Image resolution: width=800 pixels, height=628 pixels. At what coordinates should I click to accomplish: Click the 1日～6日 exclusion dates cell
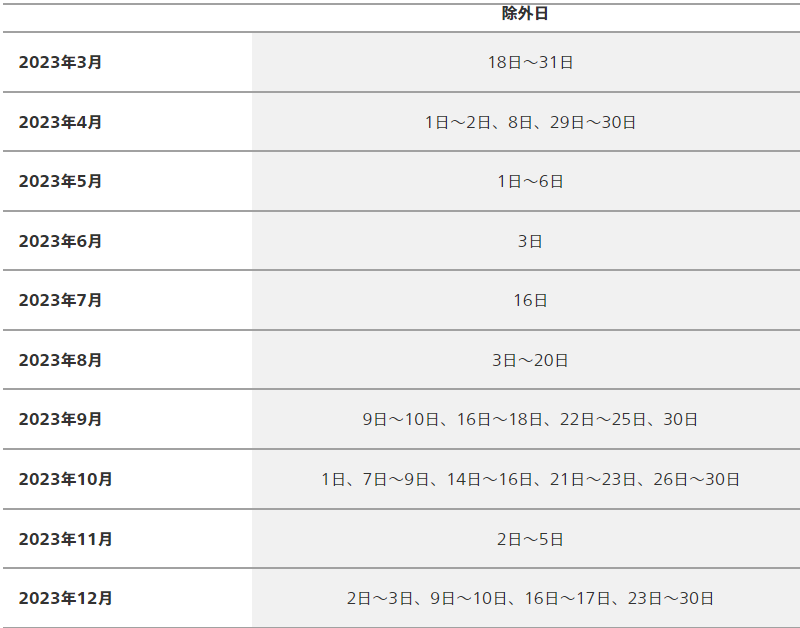point(530,181)
